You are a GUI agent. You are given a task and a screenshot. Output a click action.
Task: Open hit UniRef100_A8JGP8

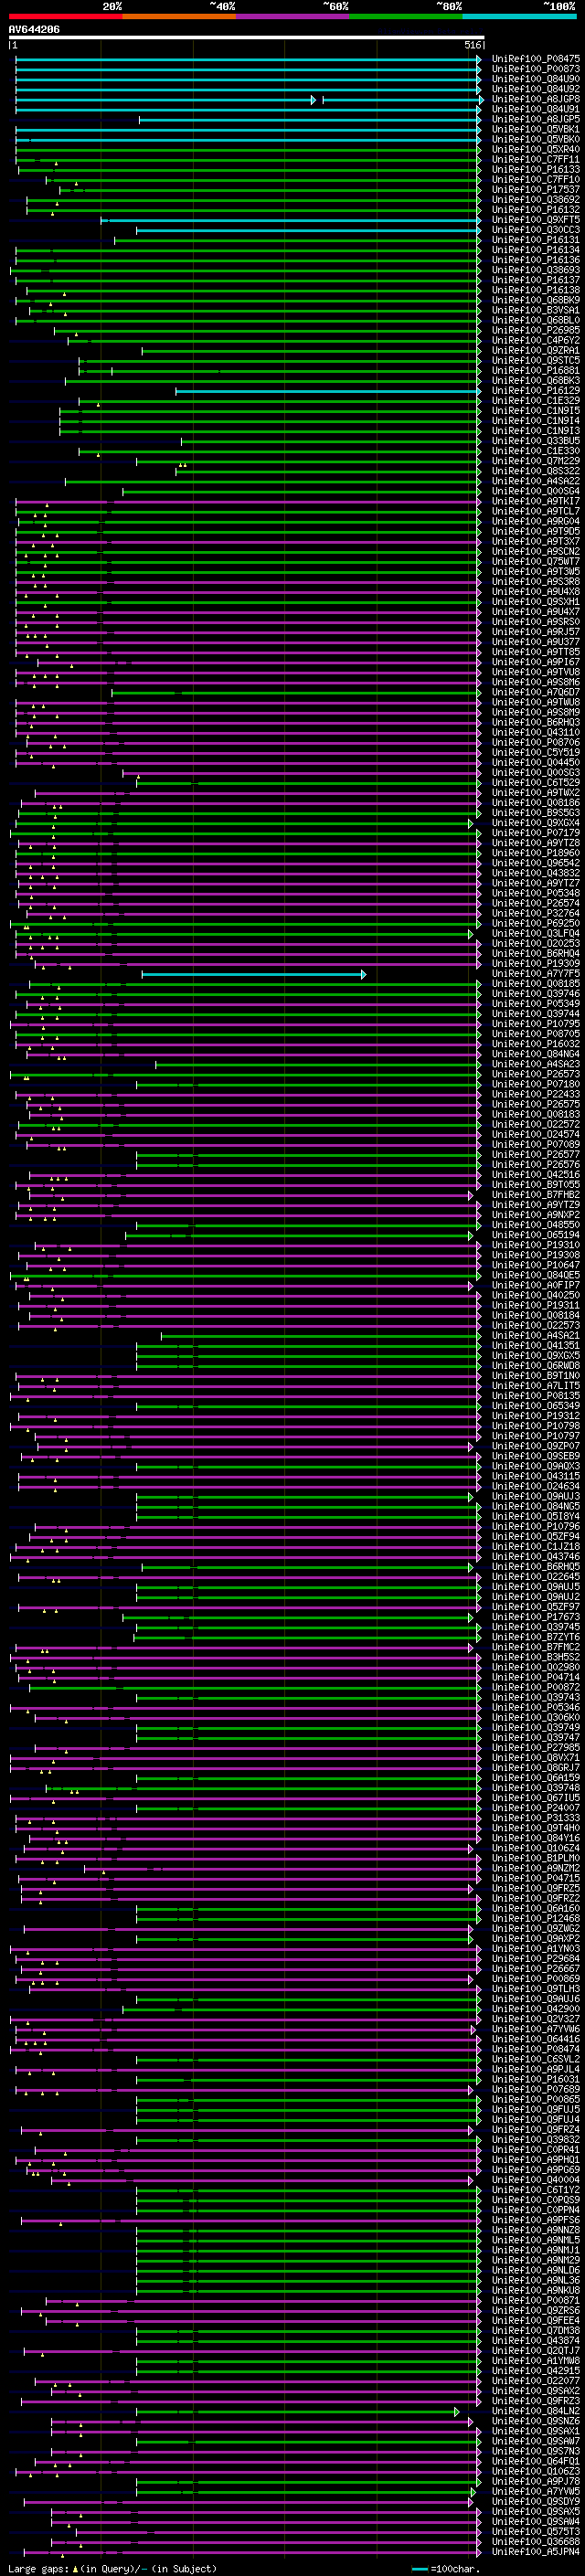coord(535,99)
